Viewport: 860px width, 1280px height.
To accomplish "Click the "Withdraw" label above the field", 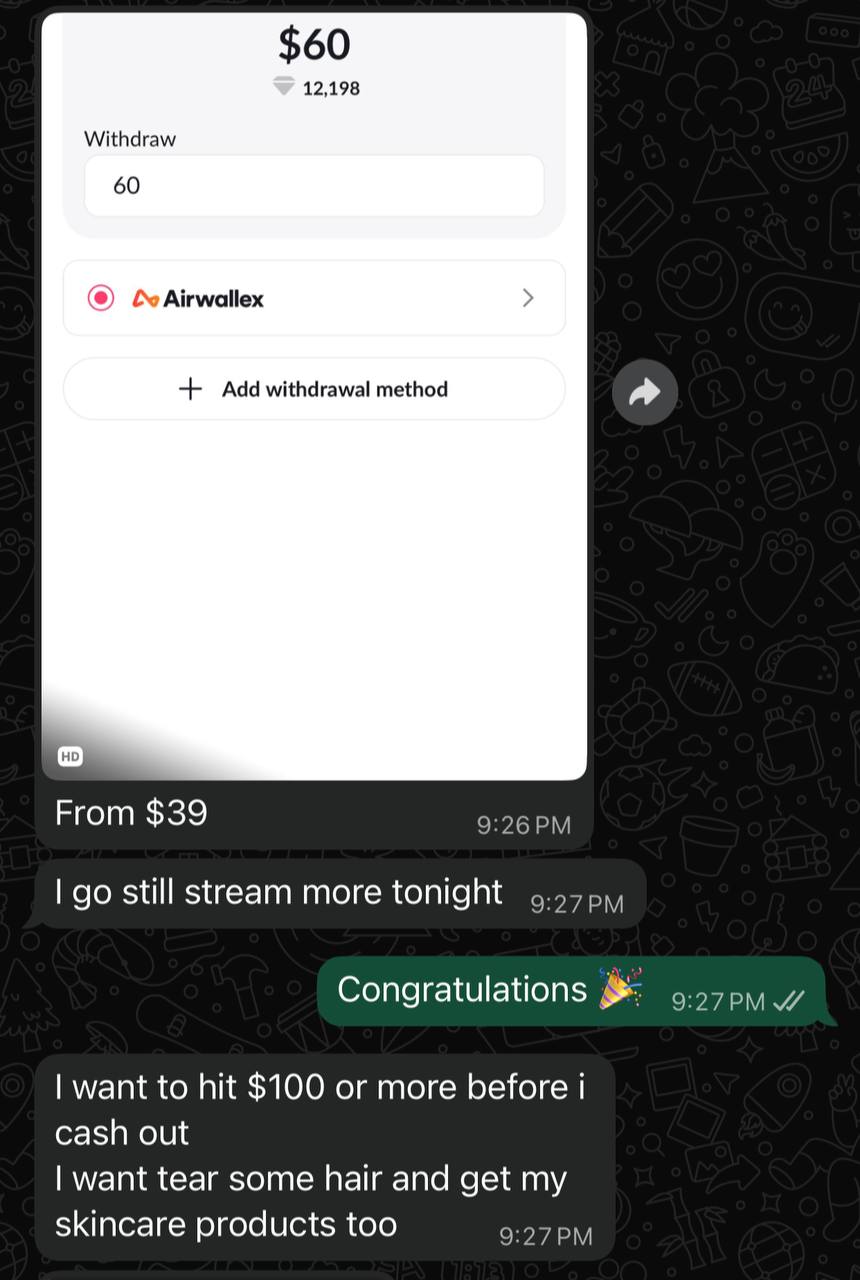I will [130, 139].
